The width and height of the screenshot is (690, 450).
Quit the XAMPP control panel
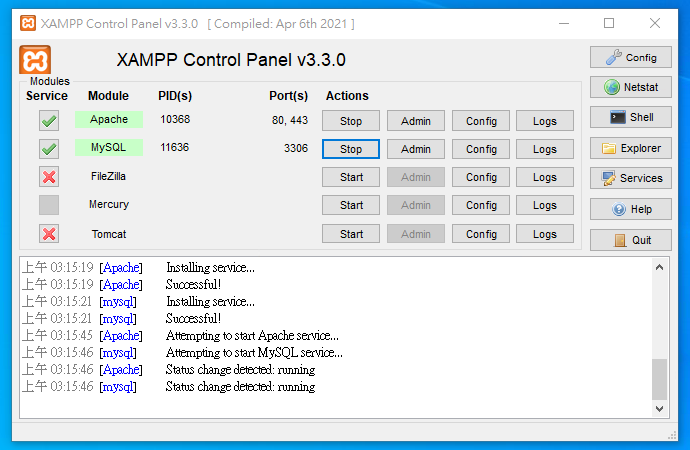pyautogui.click(x=630, y=240)
